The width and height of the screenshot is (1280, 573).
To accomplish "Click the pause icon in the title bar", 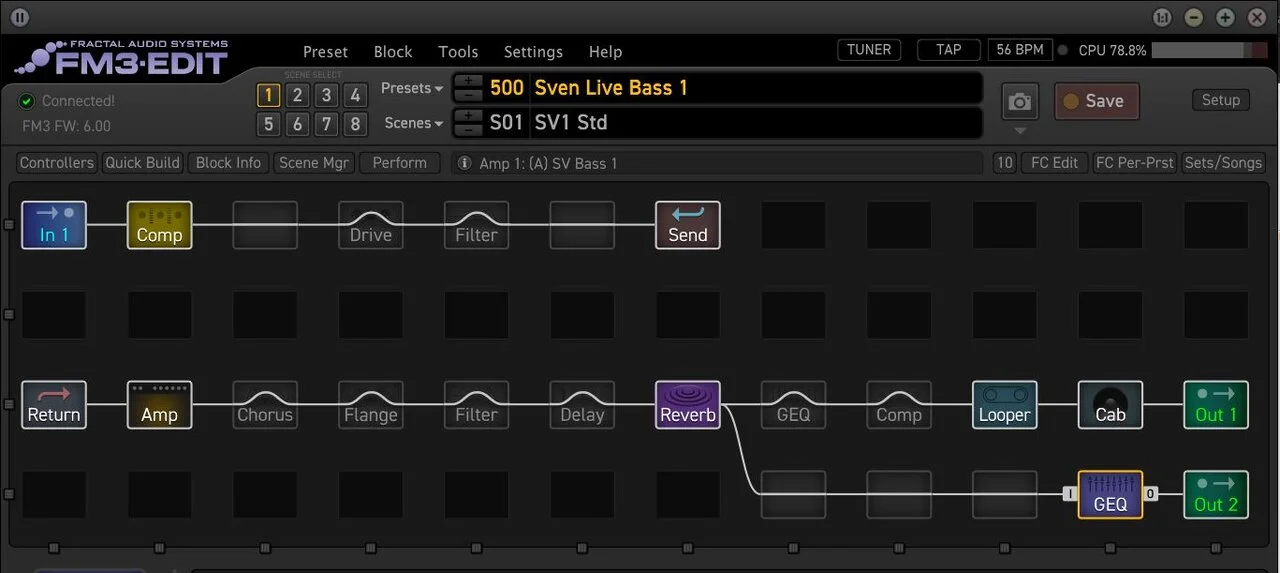I will point(20,17).
